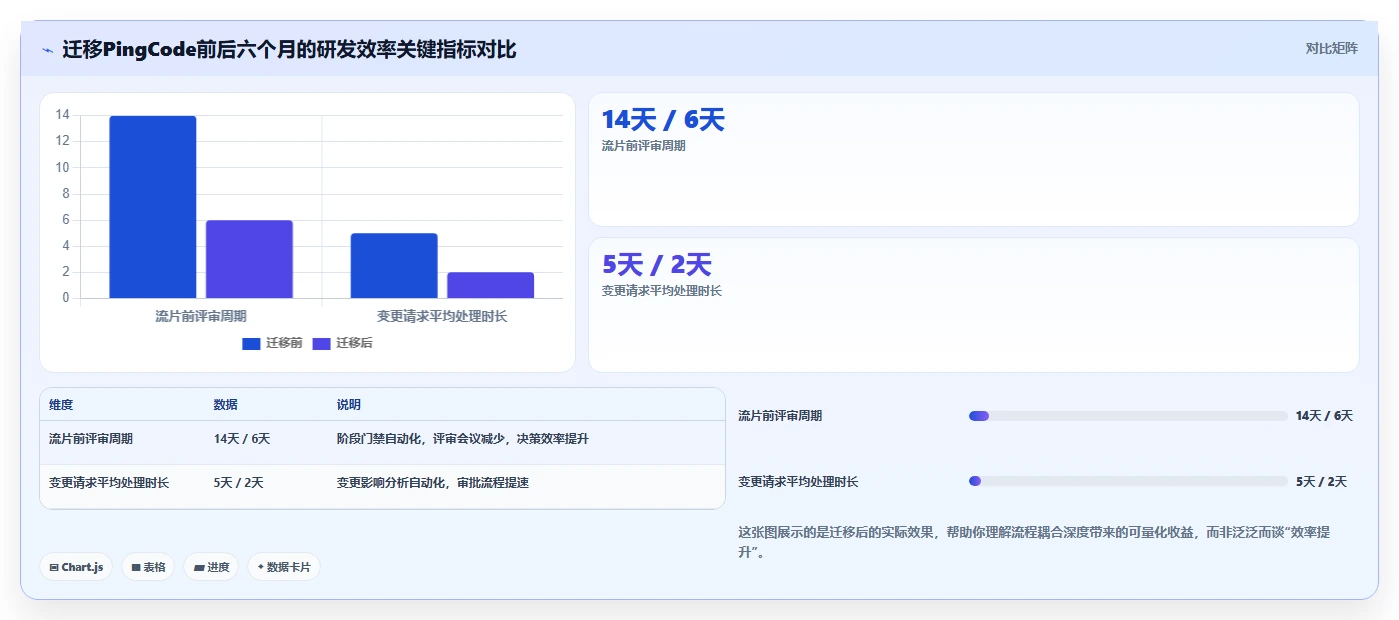Click the 流片前评审周期 card caption
This screenshot has width=1399, height=620.
pos(644,146)
